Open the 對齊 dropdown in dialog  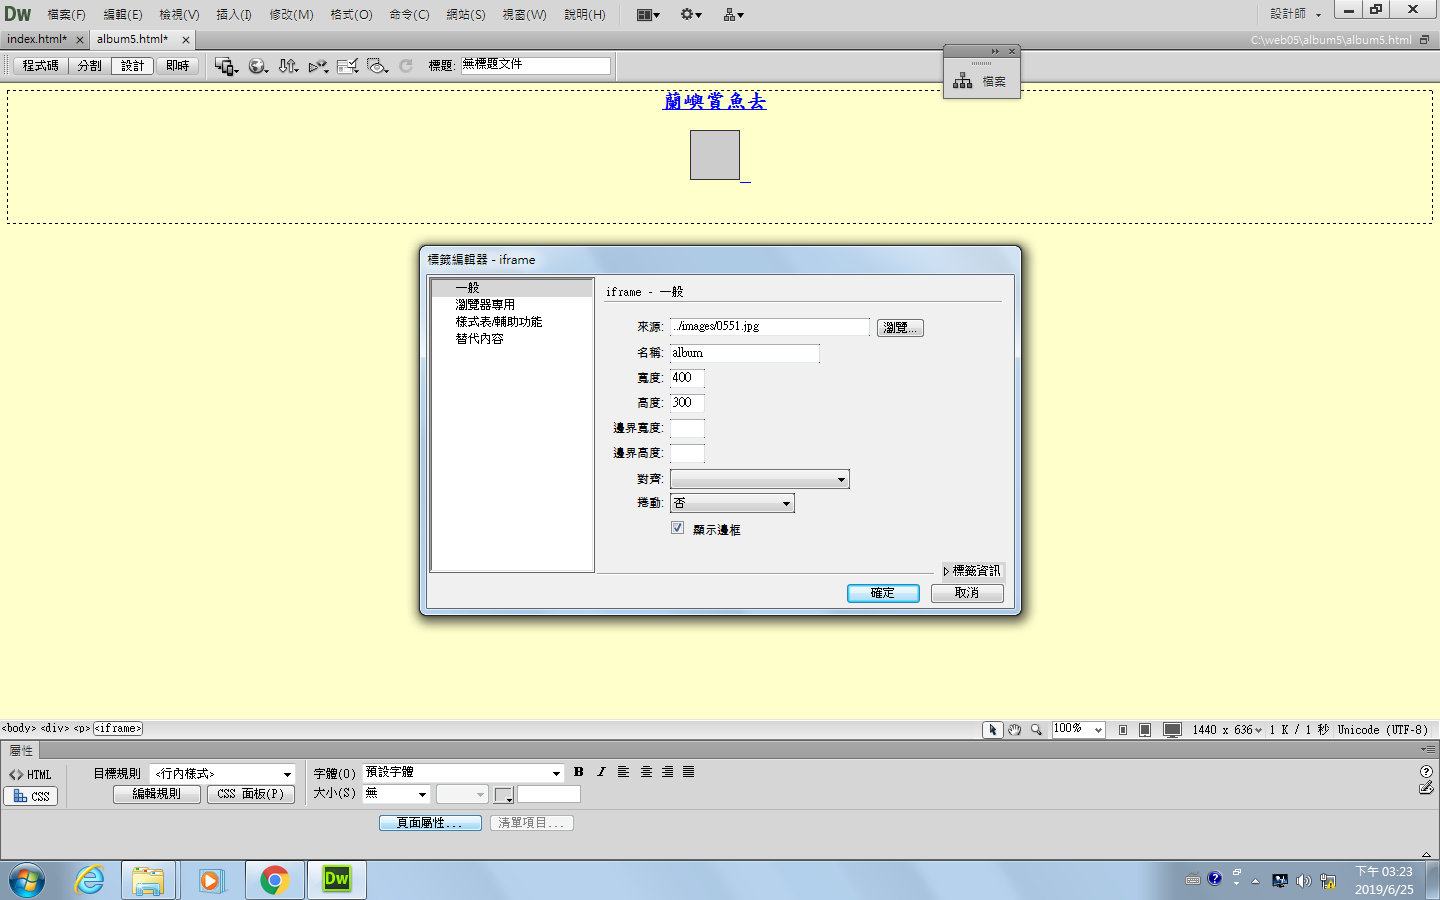(x=759, y=480)
